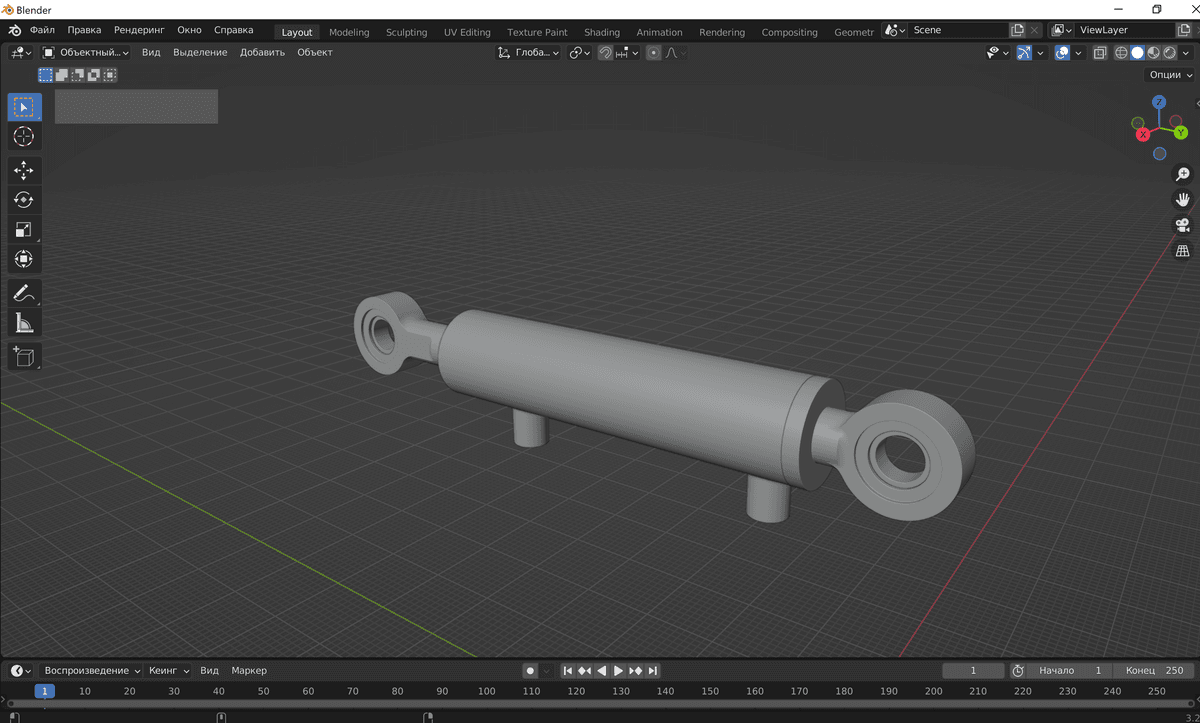
Task: Select the Cursor tool
Action: pyautogui.click(x=25, y=137)
